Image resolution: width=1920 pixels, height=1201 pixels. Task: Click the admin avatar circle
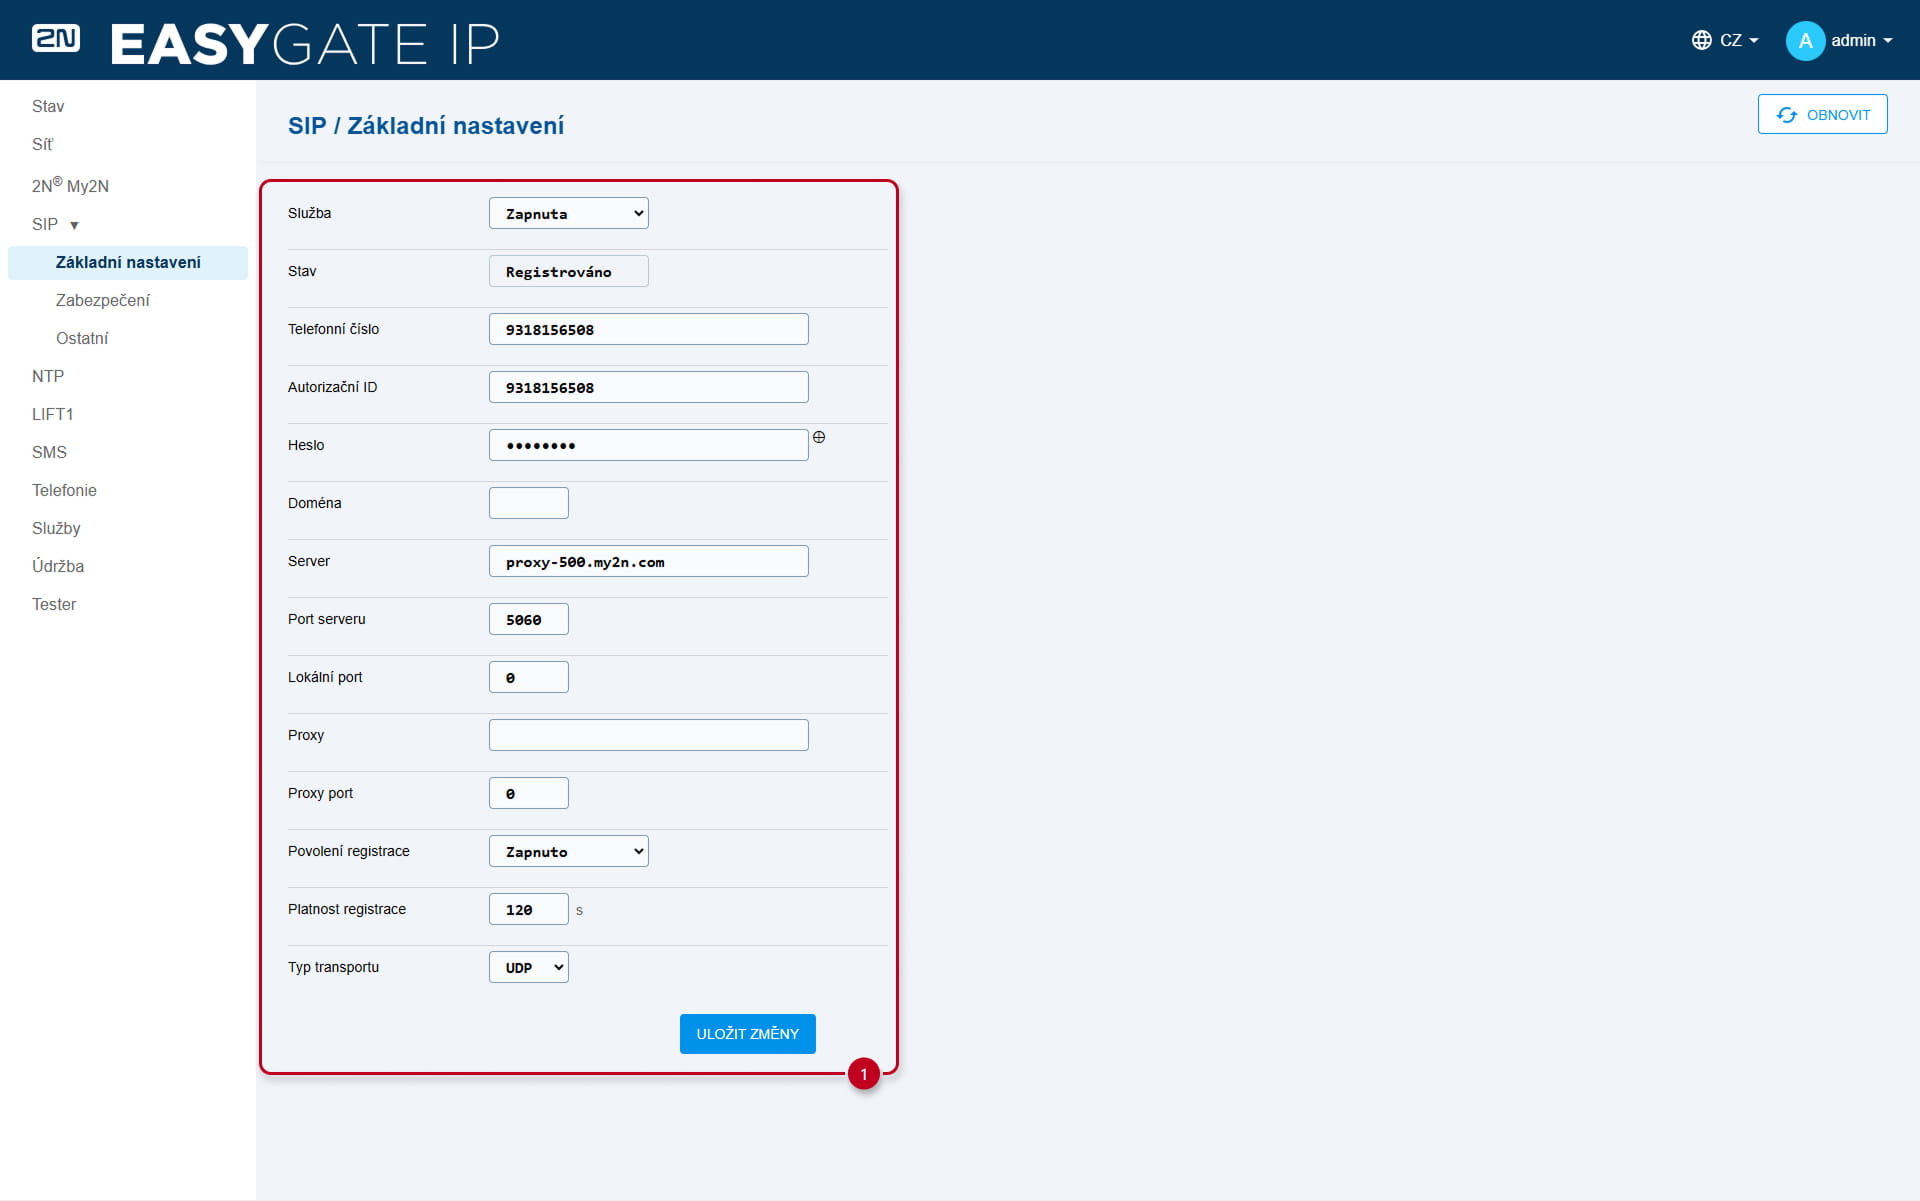coord(1805,41)
